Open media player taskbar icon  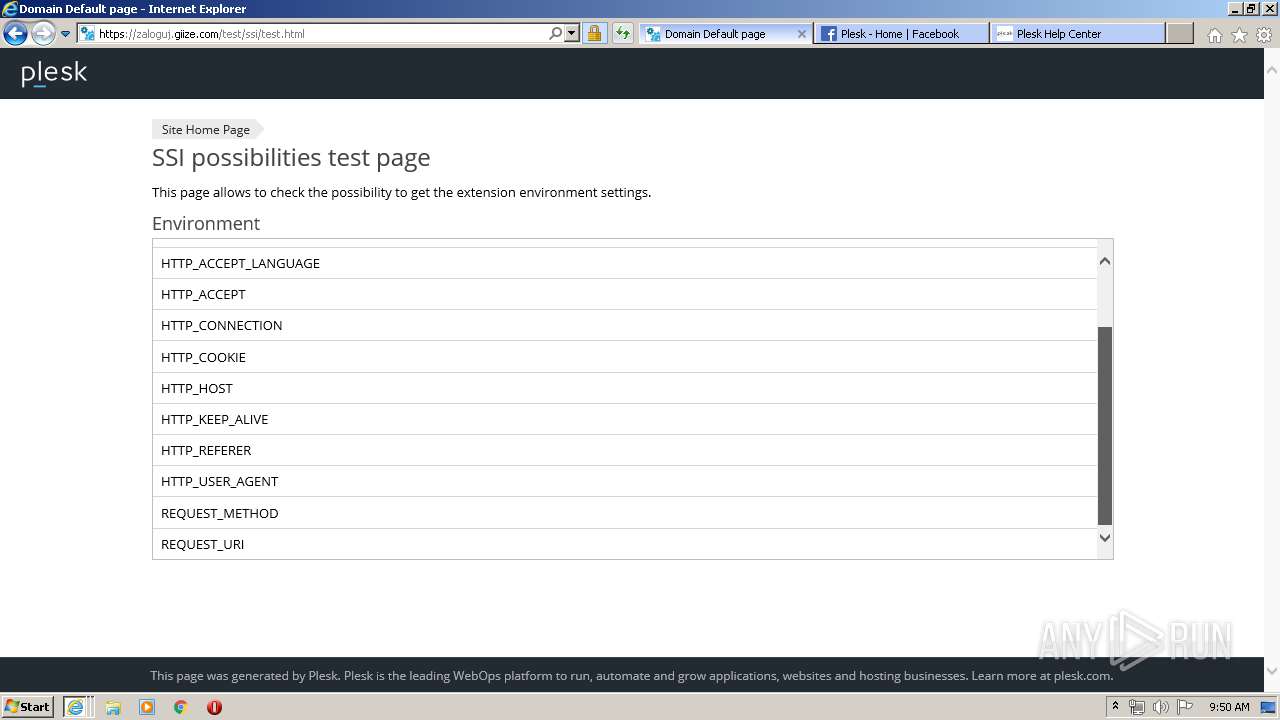147,707
